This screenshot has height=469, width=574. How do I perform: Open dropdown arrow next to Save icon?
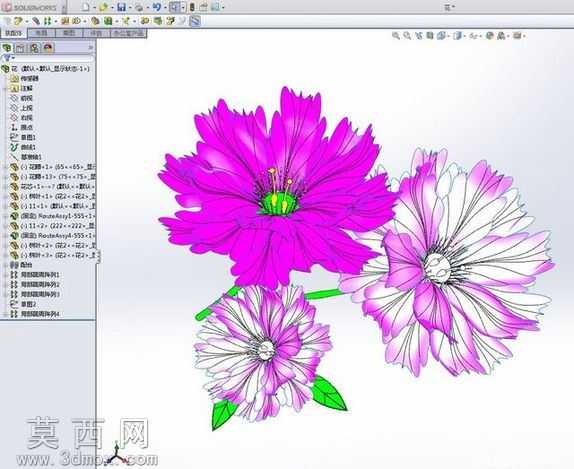[130, 7]
